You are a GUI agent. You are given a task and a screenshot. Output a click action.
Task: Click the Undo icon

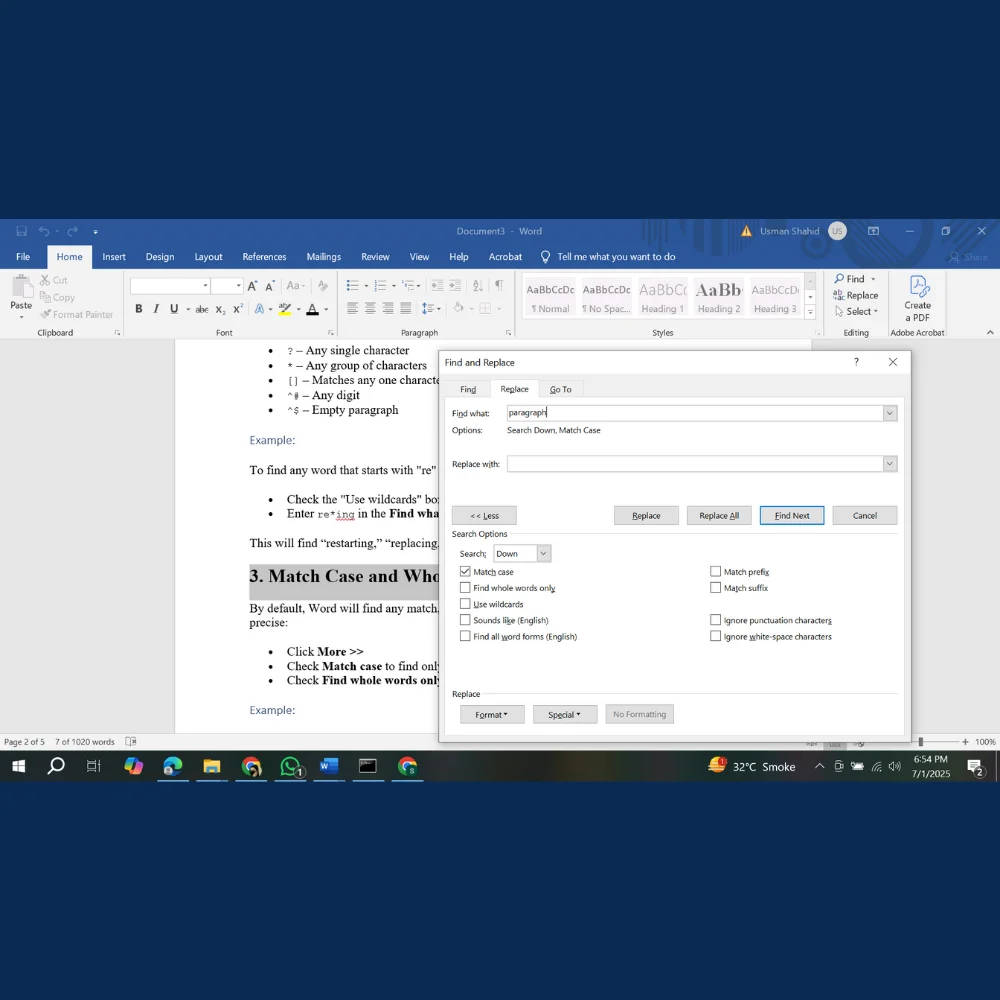point(43,231)
